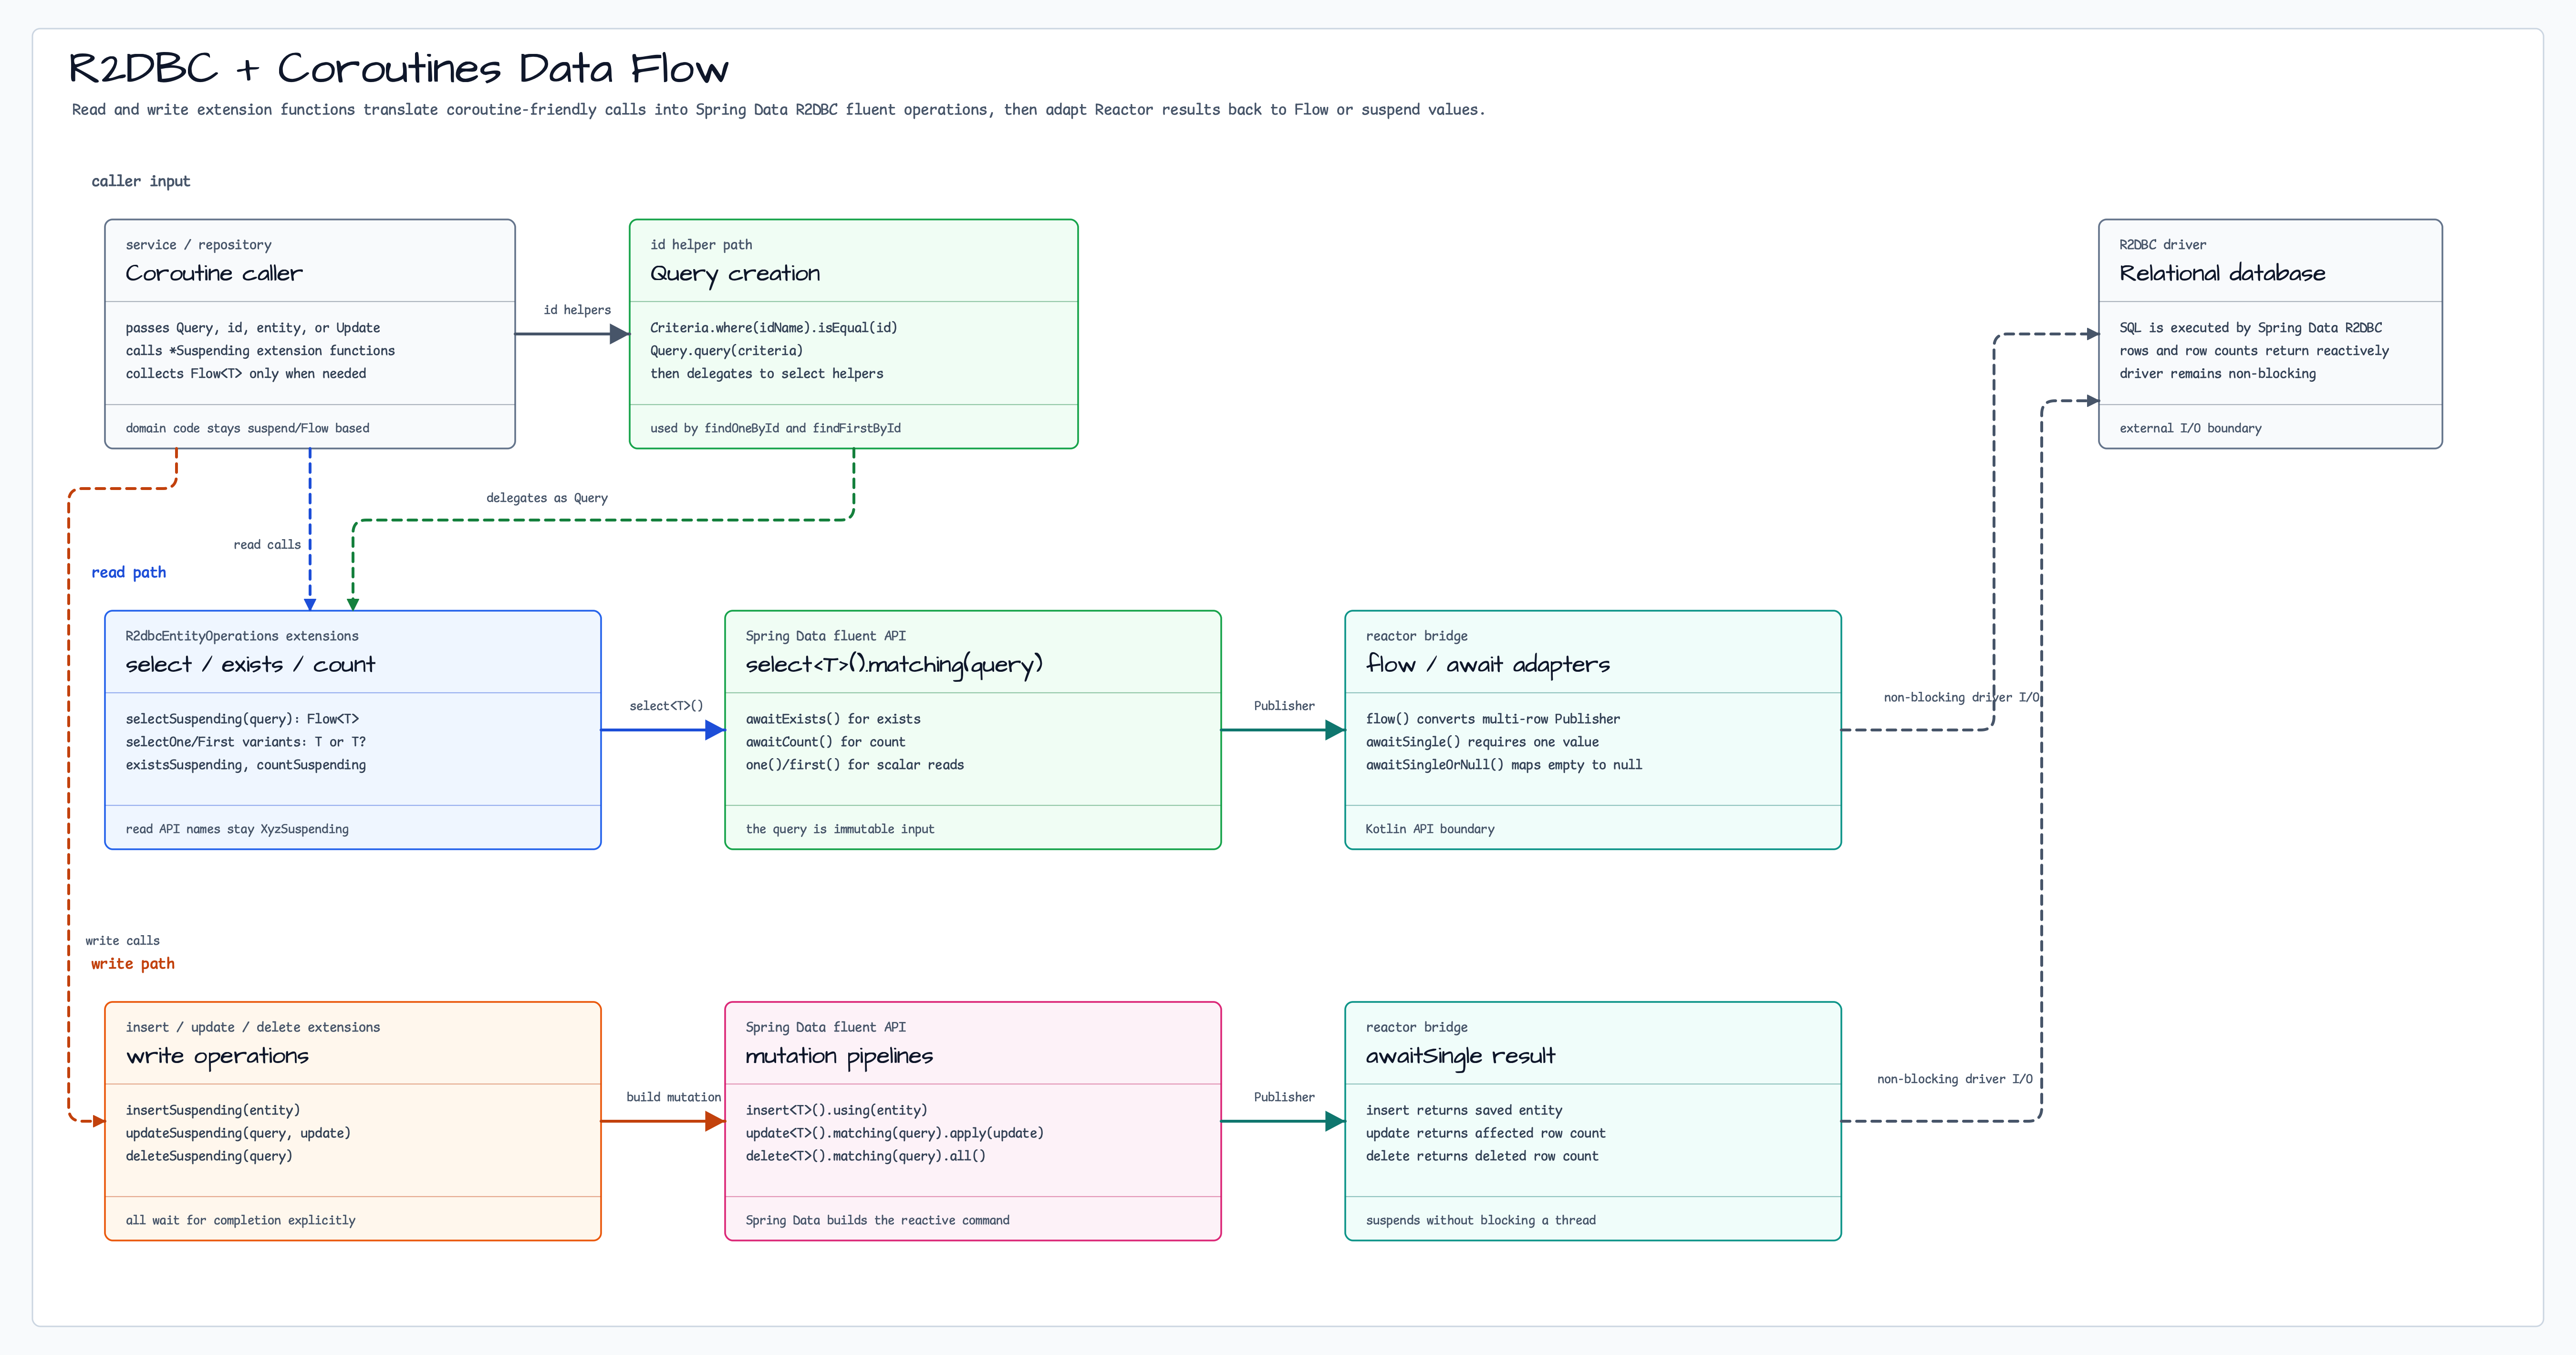Click 'read API names stay XyzSuspending' footer
Screen dimensions: 2576x1355
(237, 829)
